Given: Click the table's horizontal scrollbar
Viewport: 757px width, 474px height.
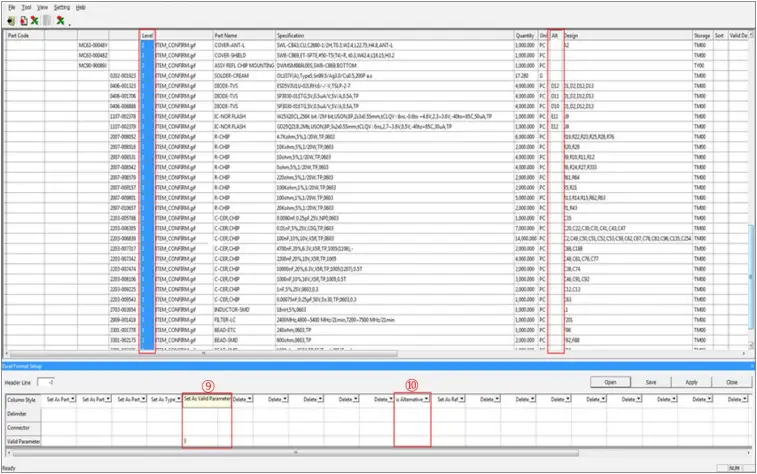Looking at the screenshot, I should [203, 354].
